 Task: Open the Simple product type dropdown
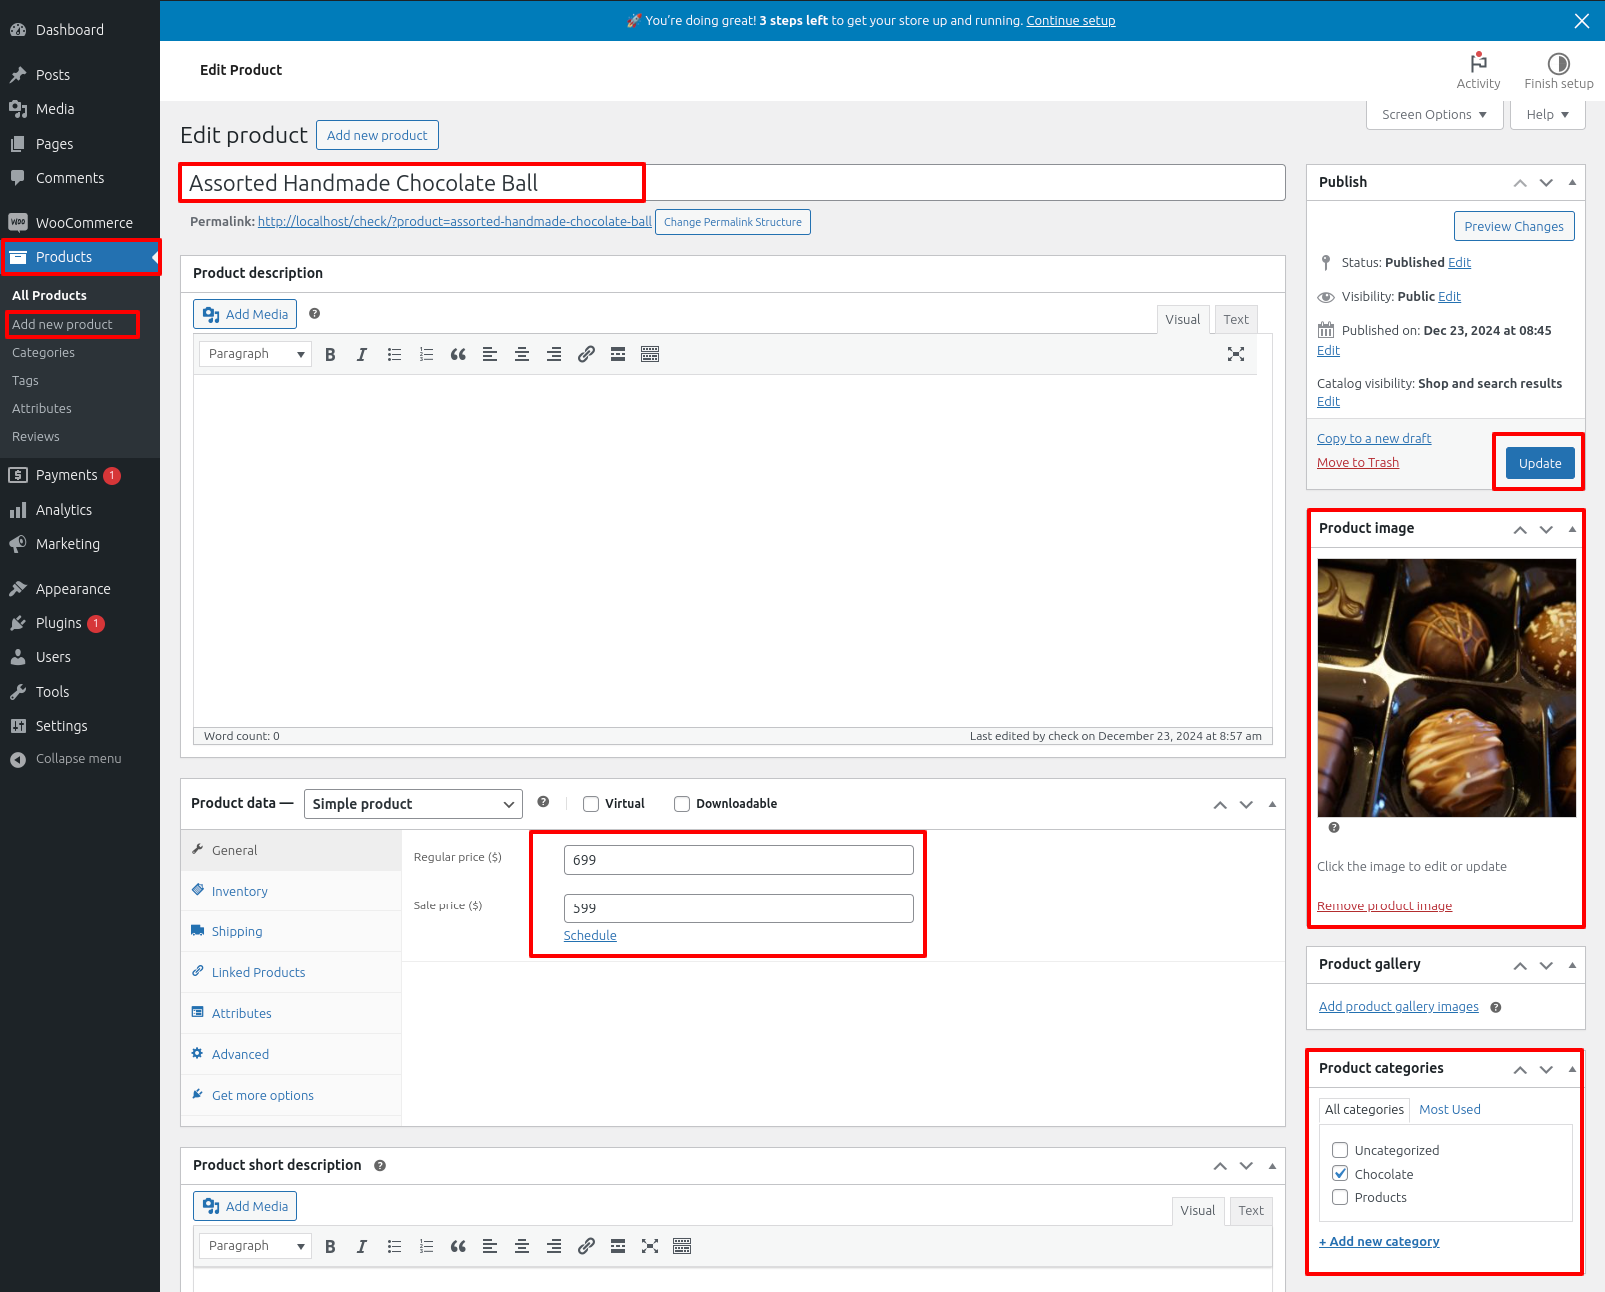point(413,804)
